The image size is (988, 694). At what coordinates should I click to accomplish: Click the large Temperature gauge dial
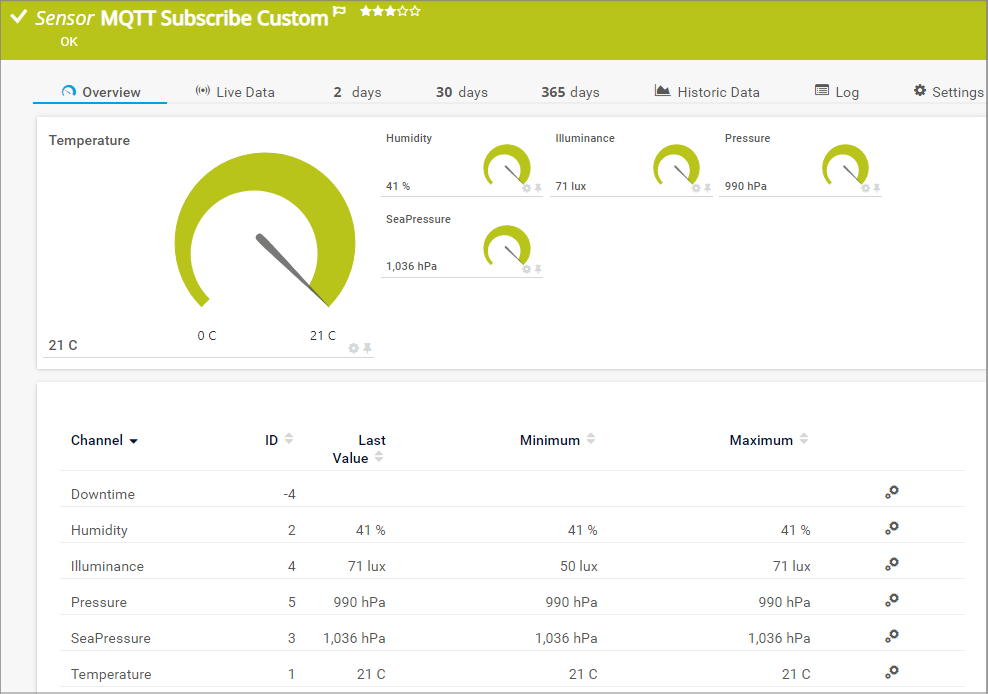pyautogui.click(x=264, y=232)
